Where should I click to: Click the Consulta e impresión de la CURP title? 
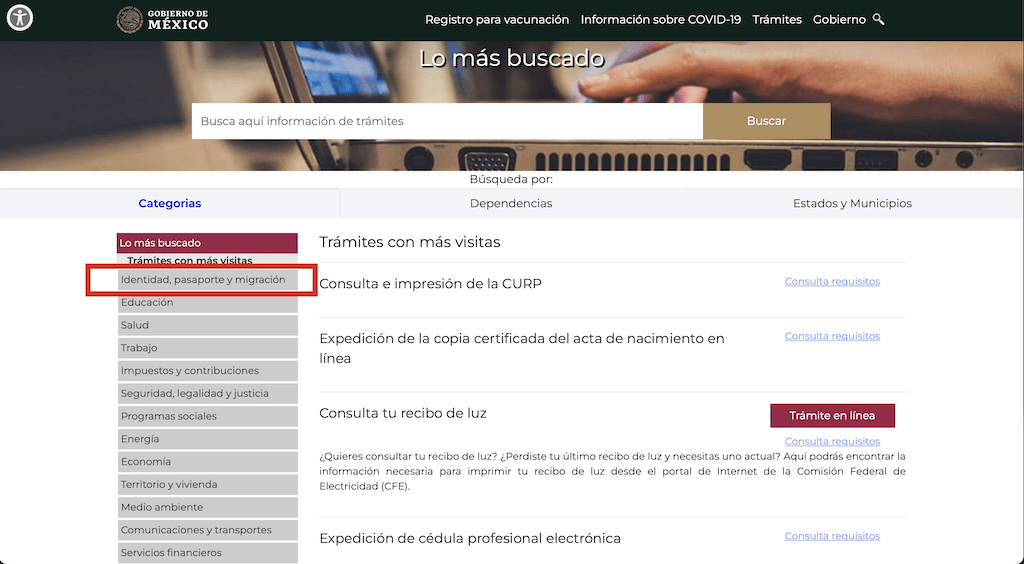(430, 284)
